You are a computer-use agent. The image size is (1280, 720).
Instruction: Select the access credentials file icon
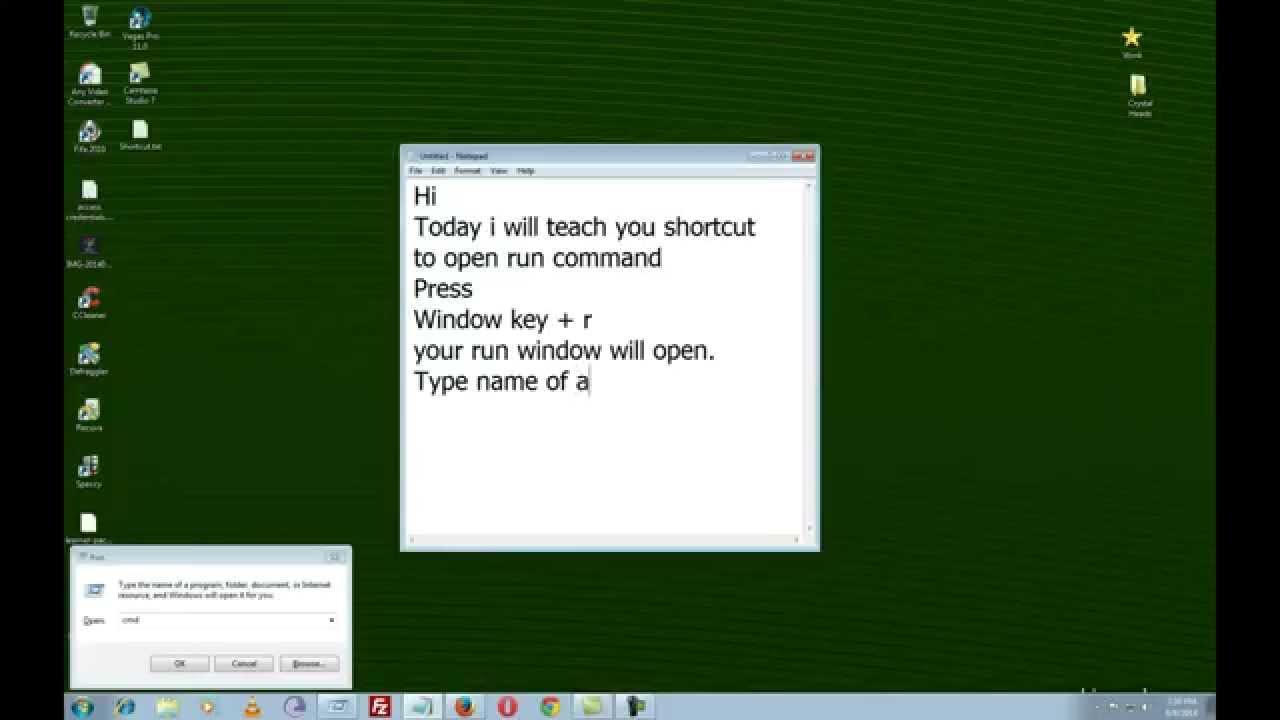[x=89, y=199]
